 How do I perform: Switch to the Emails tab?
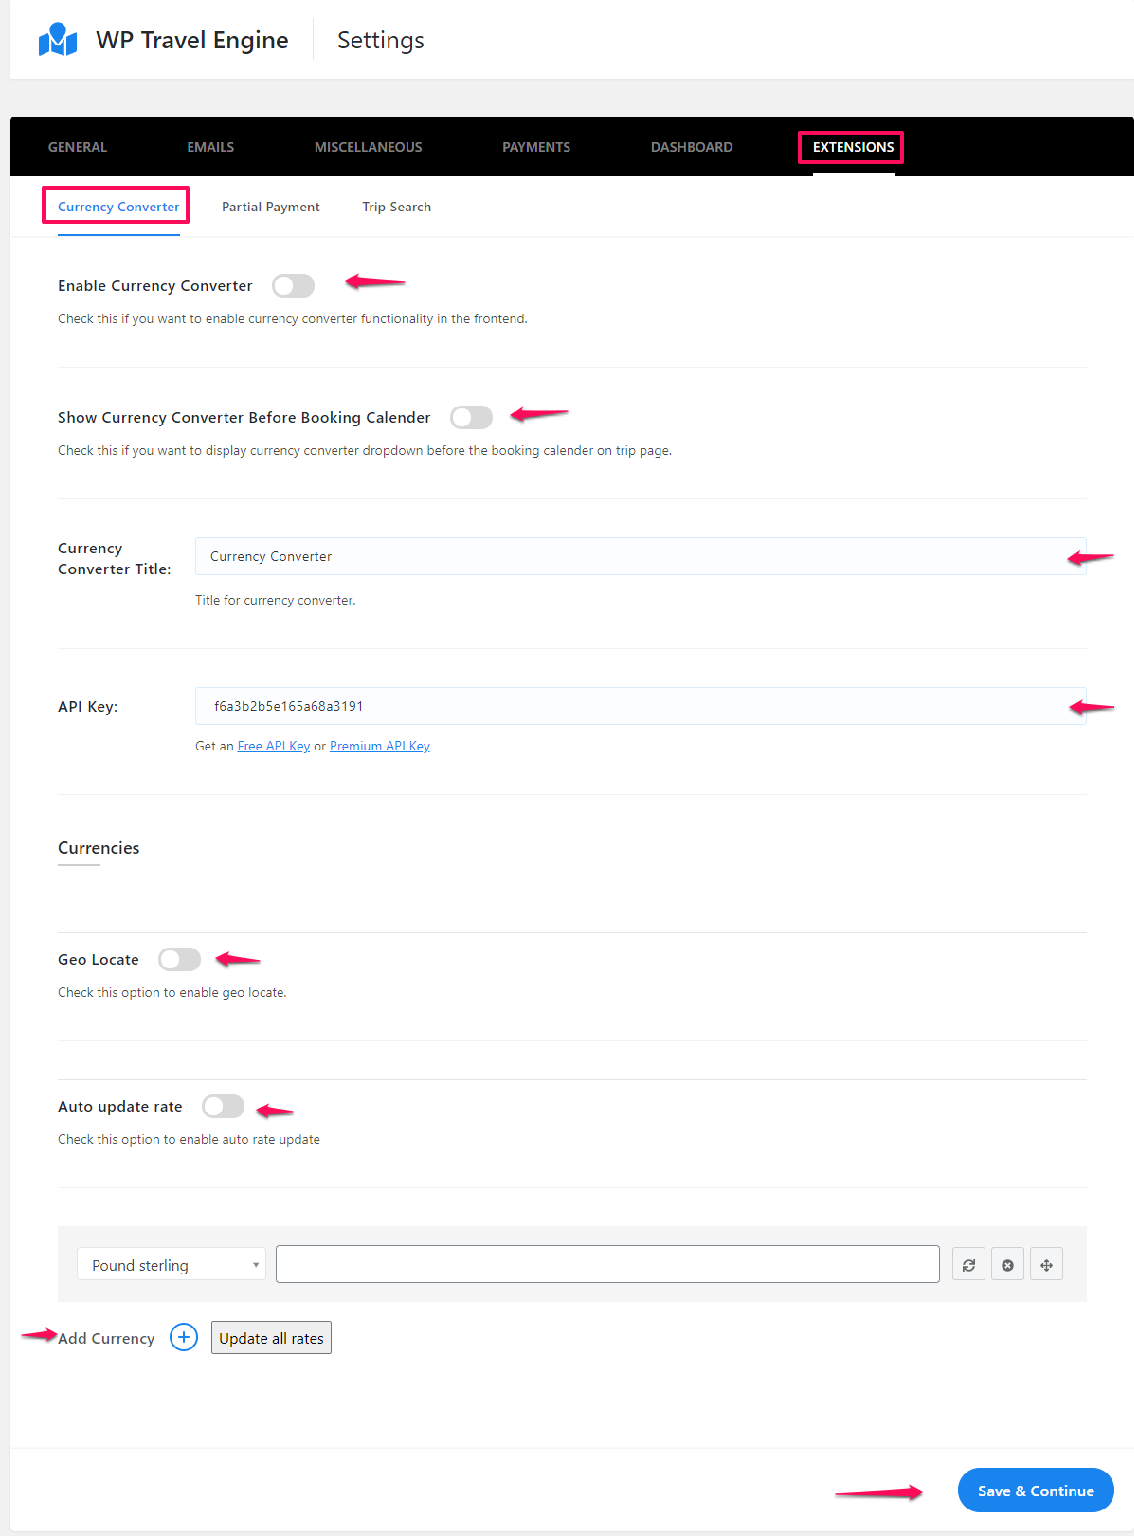click(x=211, y=147)
